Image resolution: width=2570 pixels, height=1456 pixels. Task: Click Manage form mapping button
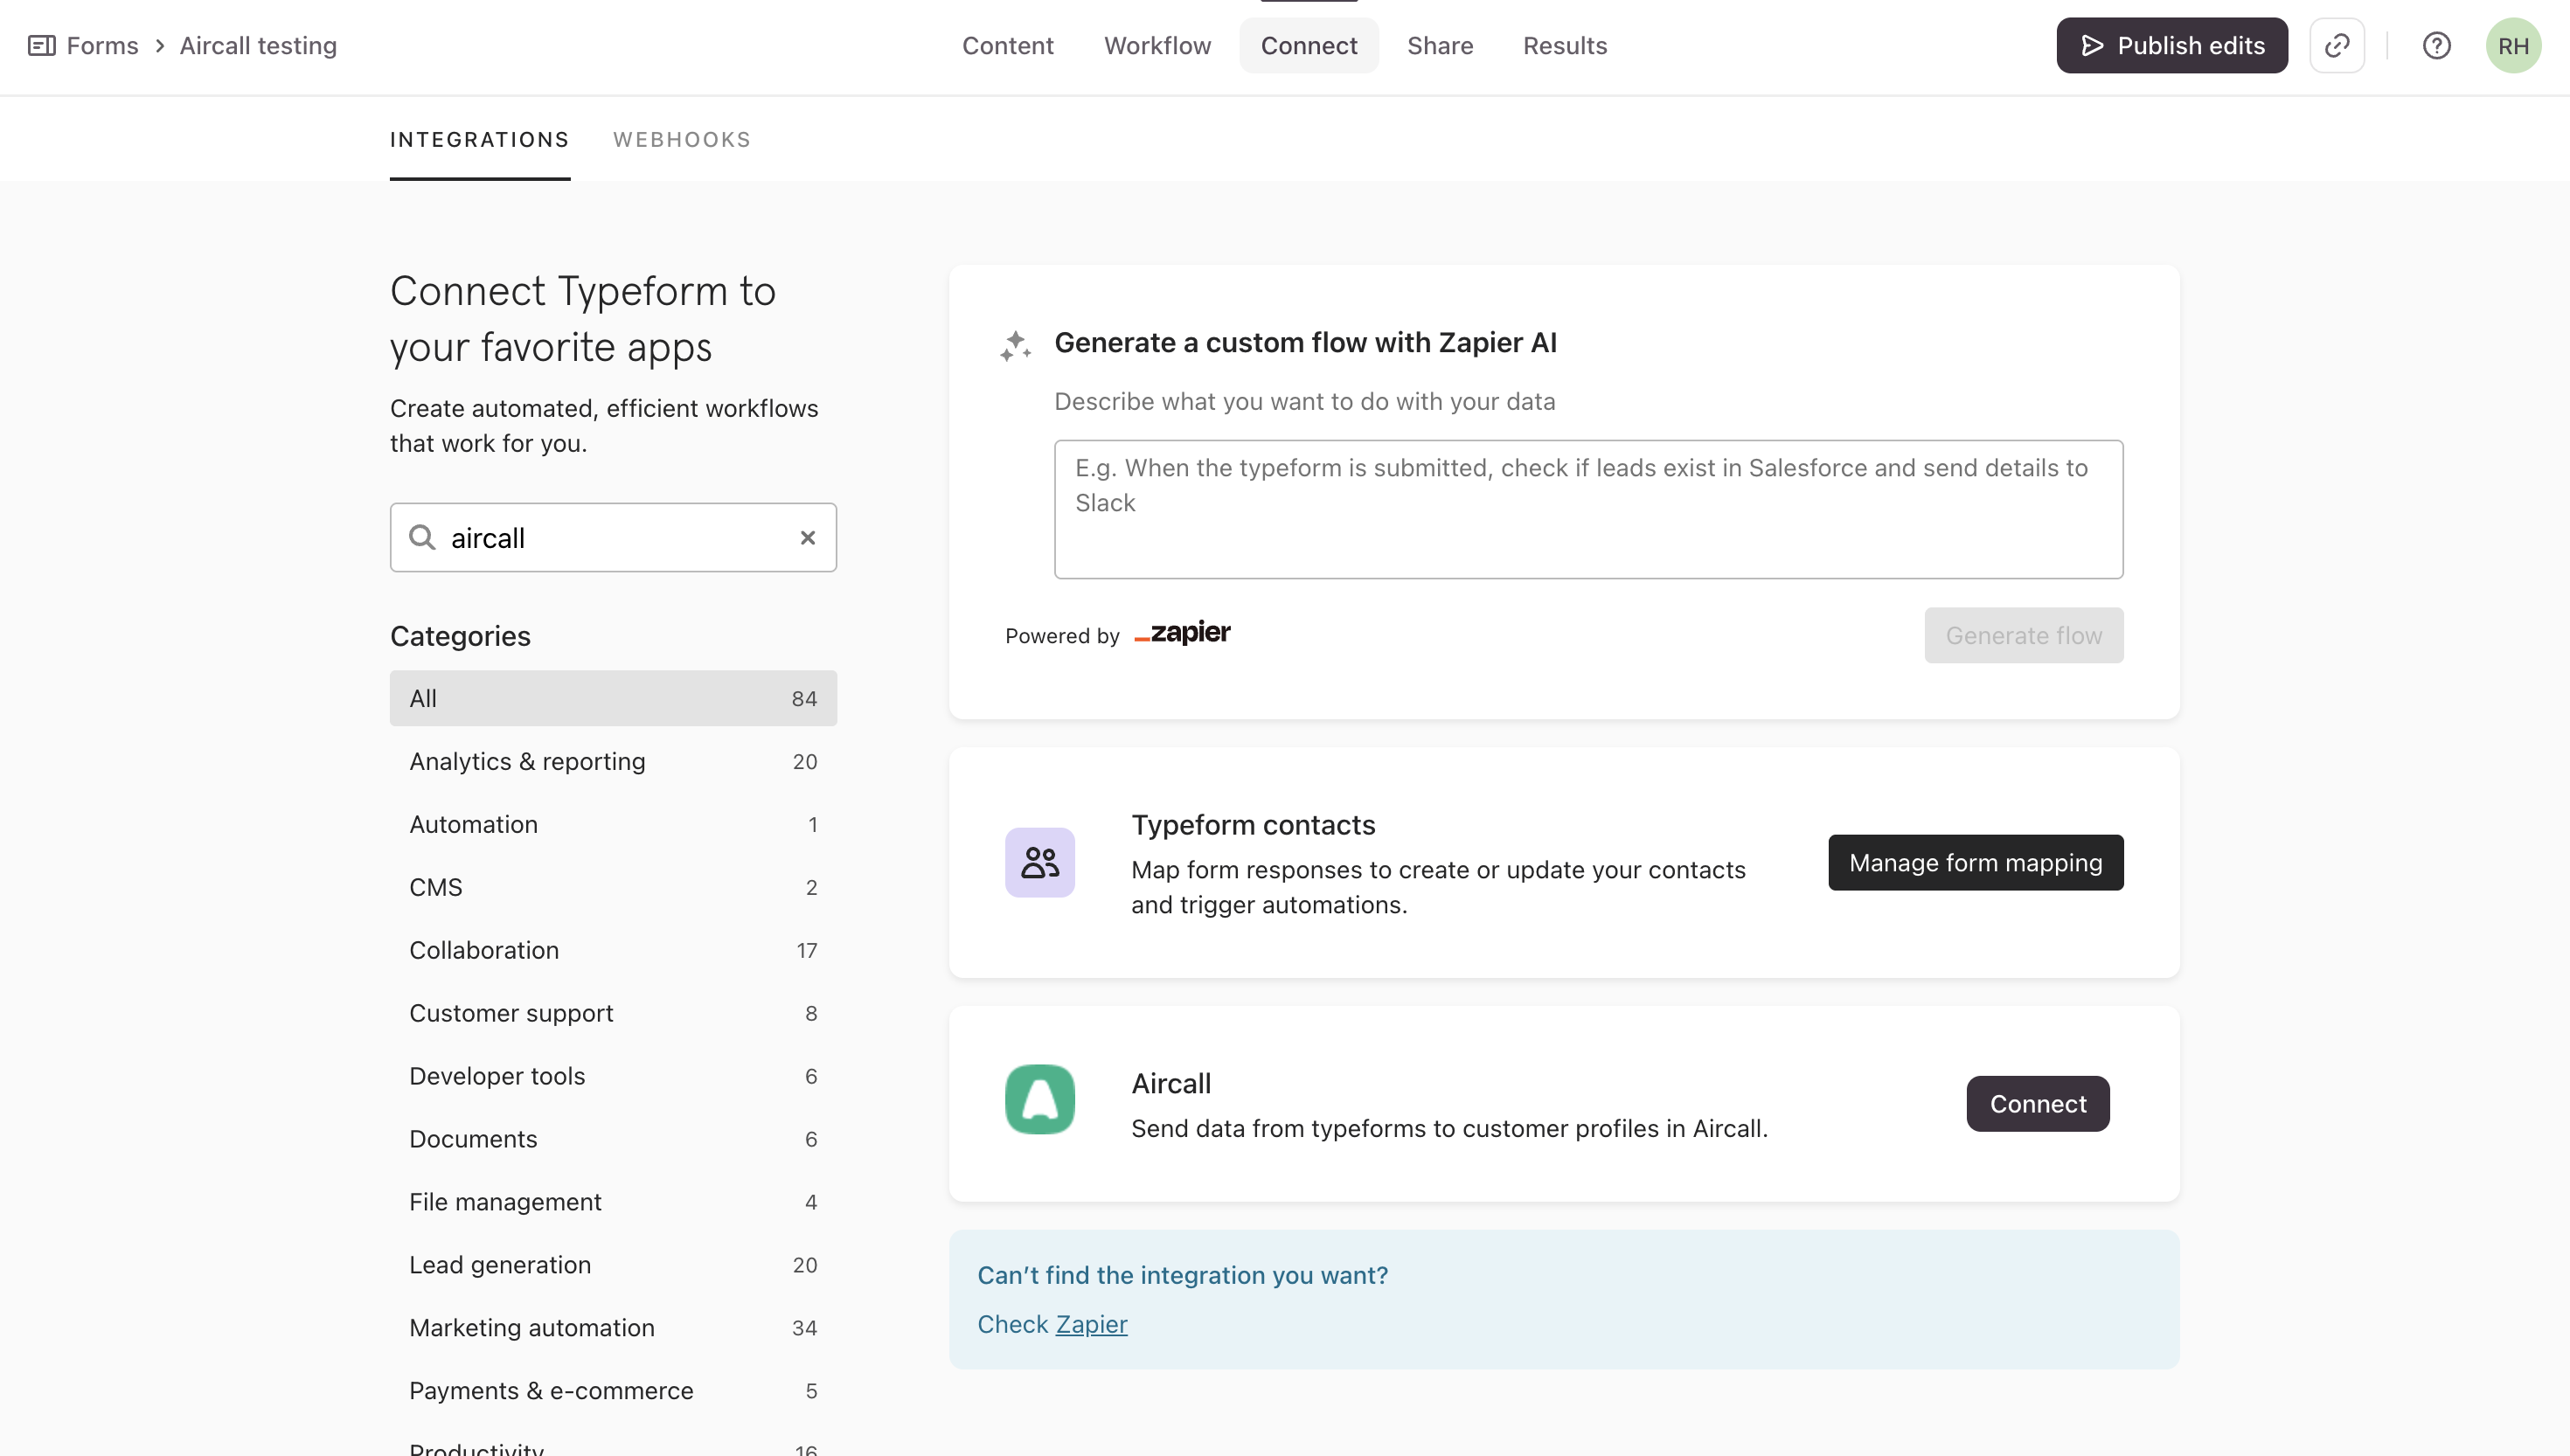1975,862
